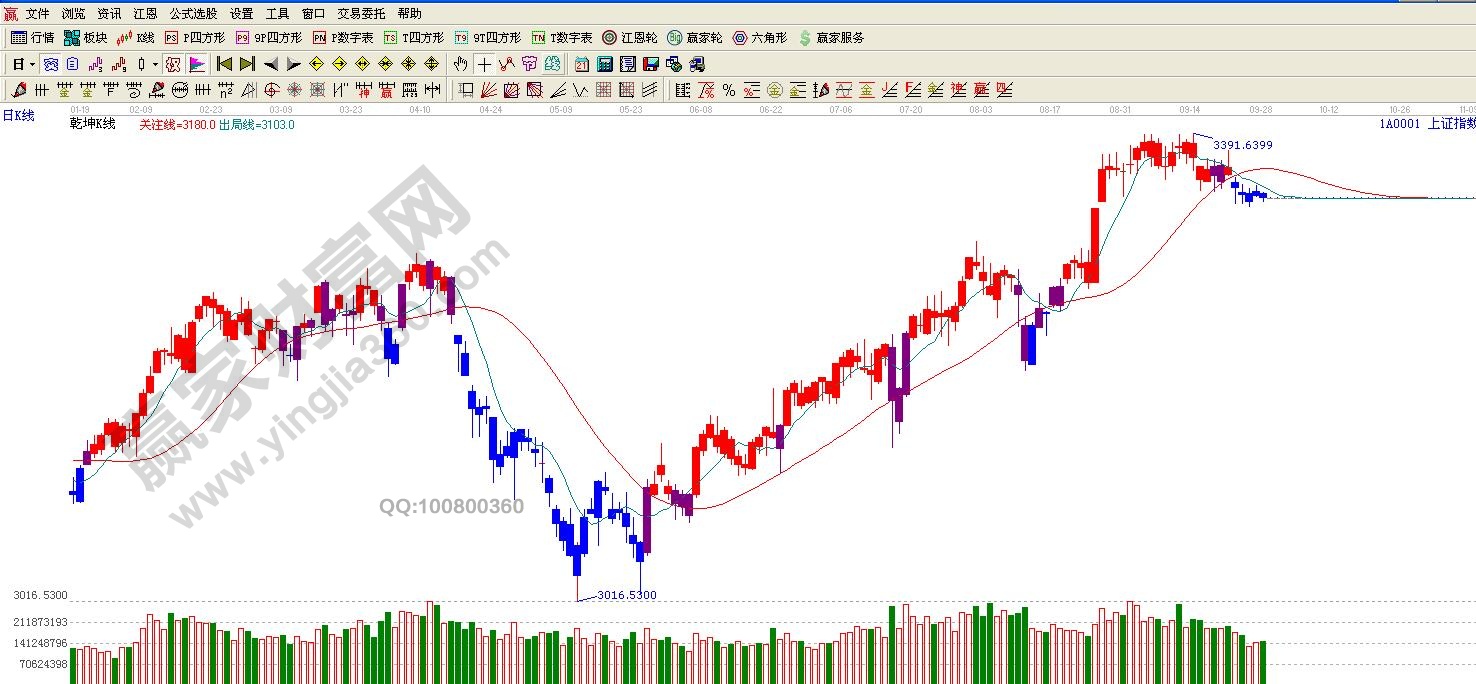
Task: Click the percent sign drawing tool
Action: (x=728, y=90)
